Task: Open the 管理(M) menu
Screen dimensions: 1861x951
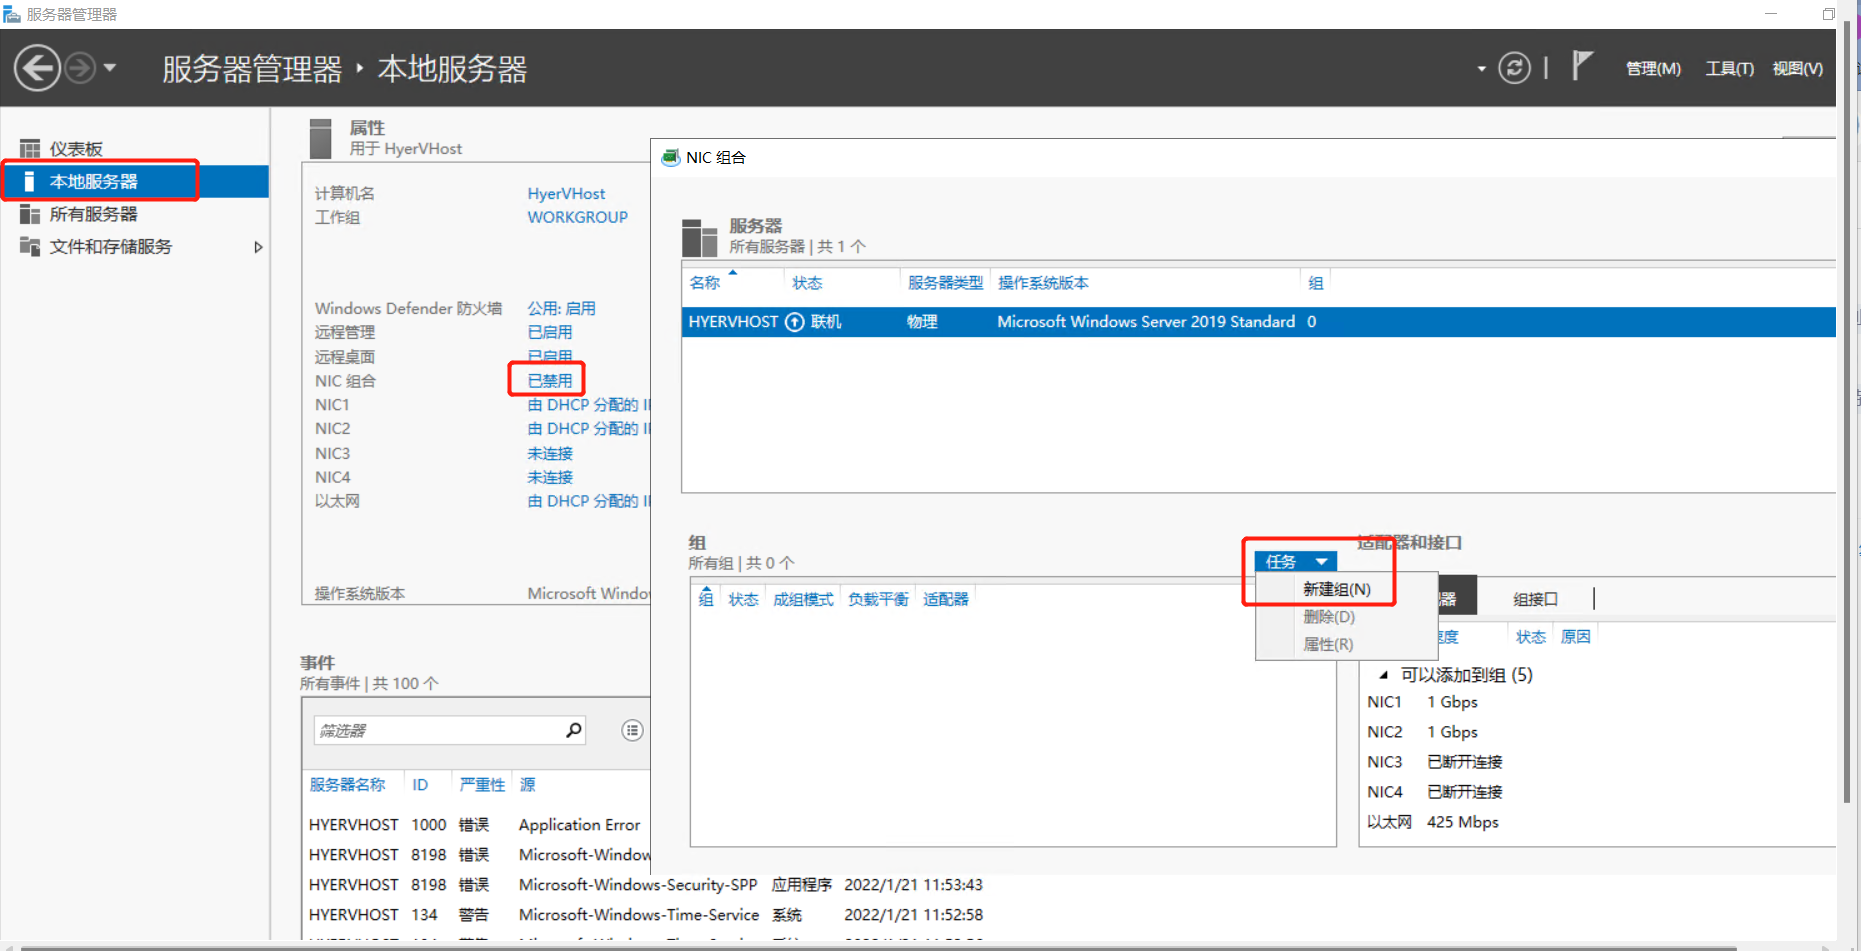Action: (x=1652, y=68)
